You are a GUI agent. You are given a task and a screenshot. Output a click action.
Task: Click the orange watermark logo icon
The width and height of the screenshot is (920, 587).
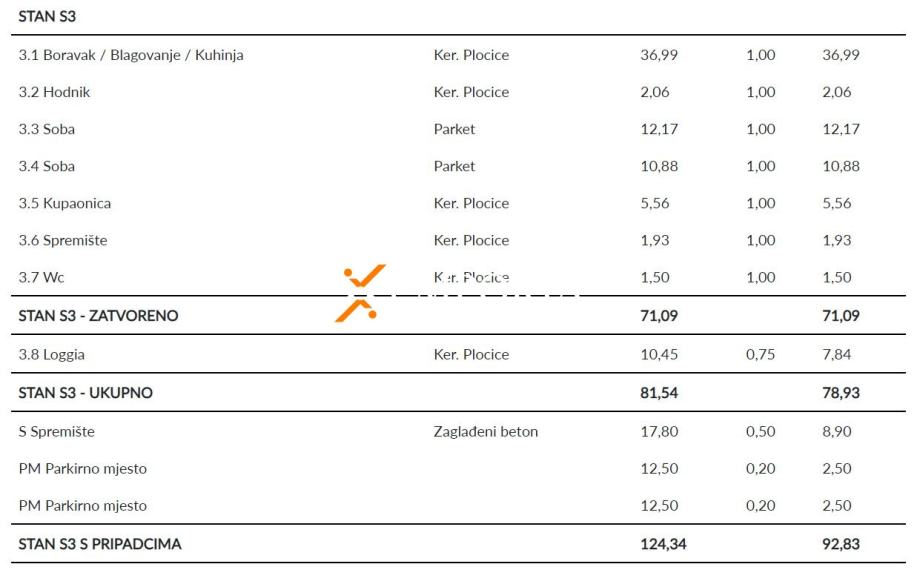tap(361, 293)
